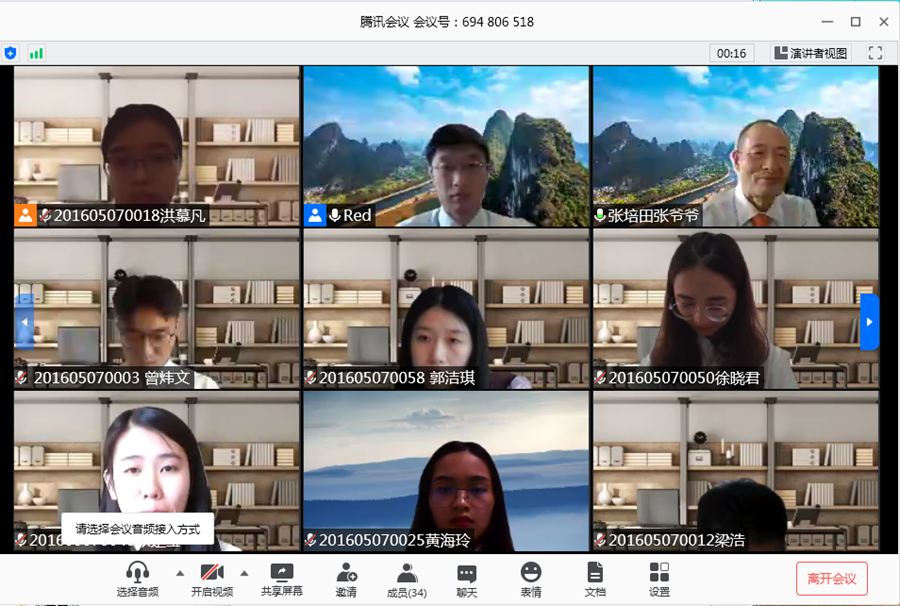Click the green network signal icon
This screenshot has height=606, width=900.
coord(37,53)
